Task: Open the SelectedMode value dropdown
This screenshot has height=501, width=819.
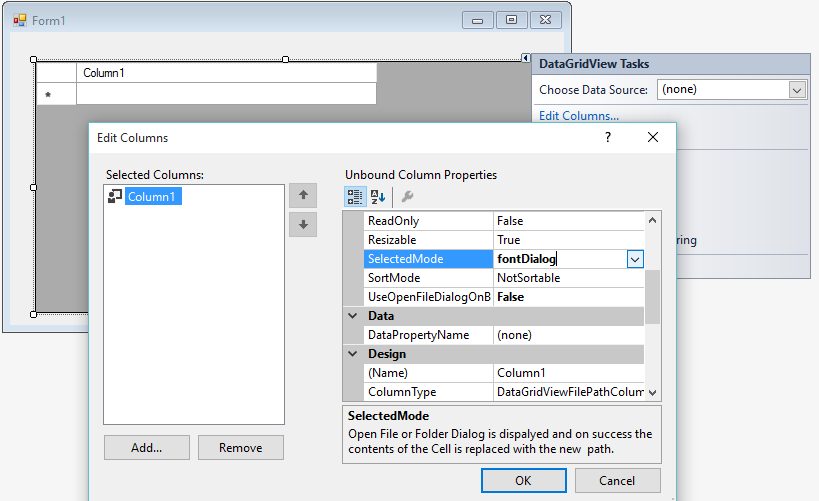Action: click(634, 259)
